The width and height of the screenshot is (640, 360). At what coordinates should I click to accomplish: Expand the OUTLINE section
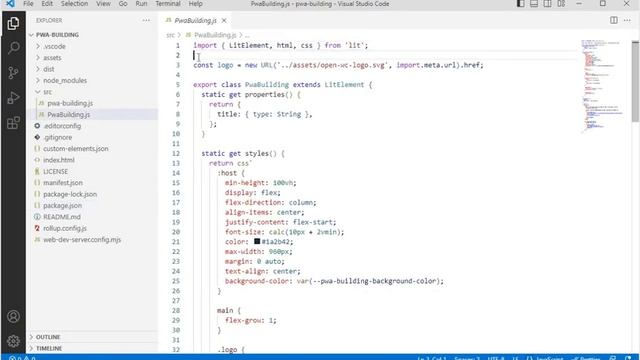tap(48, 337)
